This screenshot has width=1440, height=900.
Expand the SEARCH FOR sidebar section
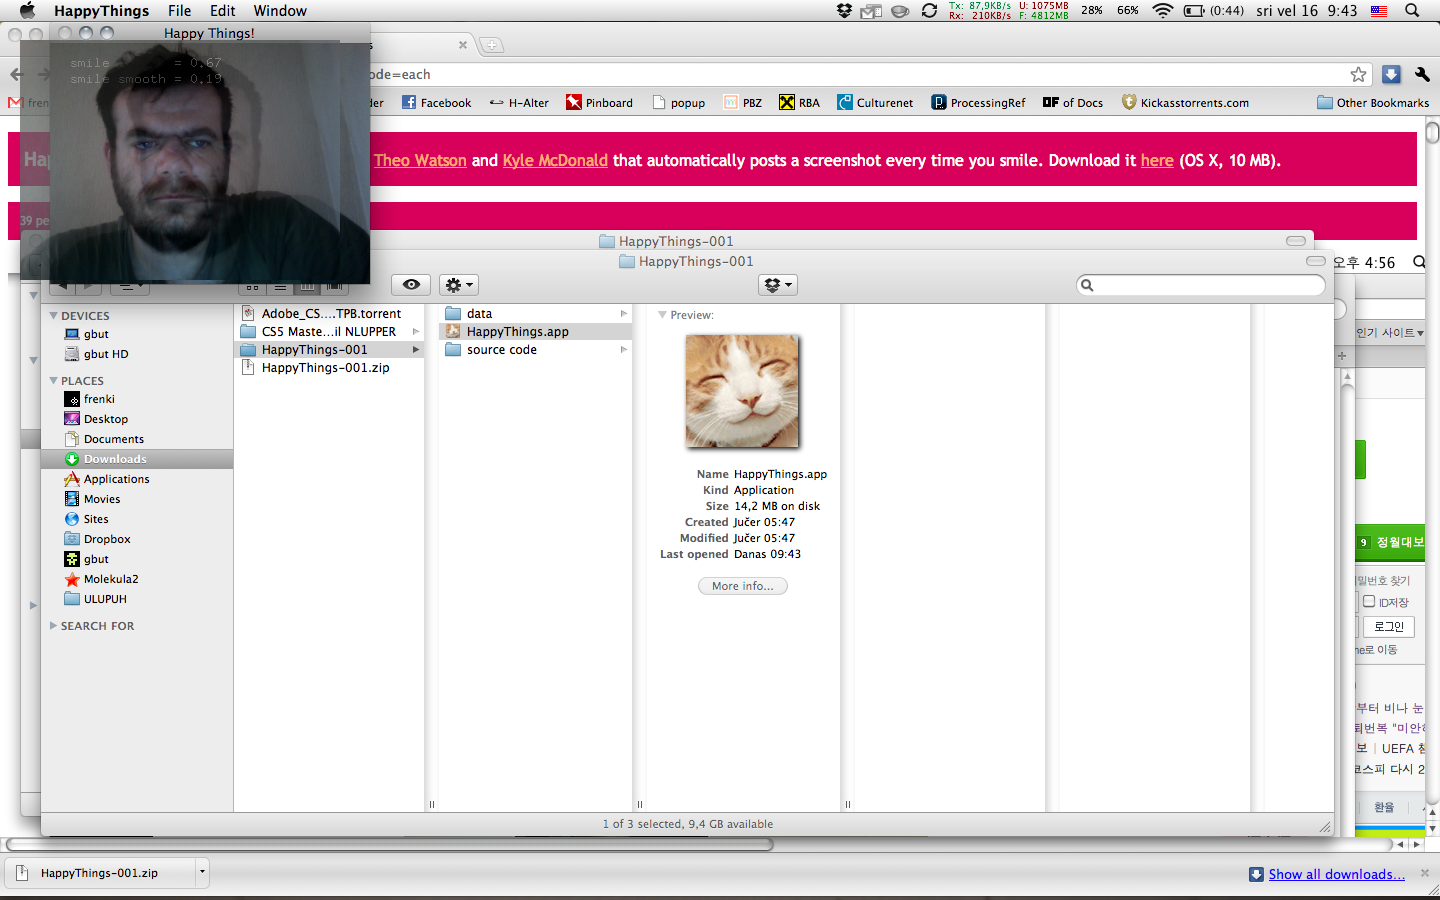coord(54,626)
